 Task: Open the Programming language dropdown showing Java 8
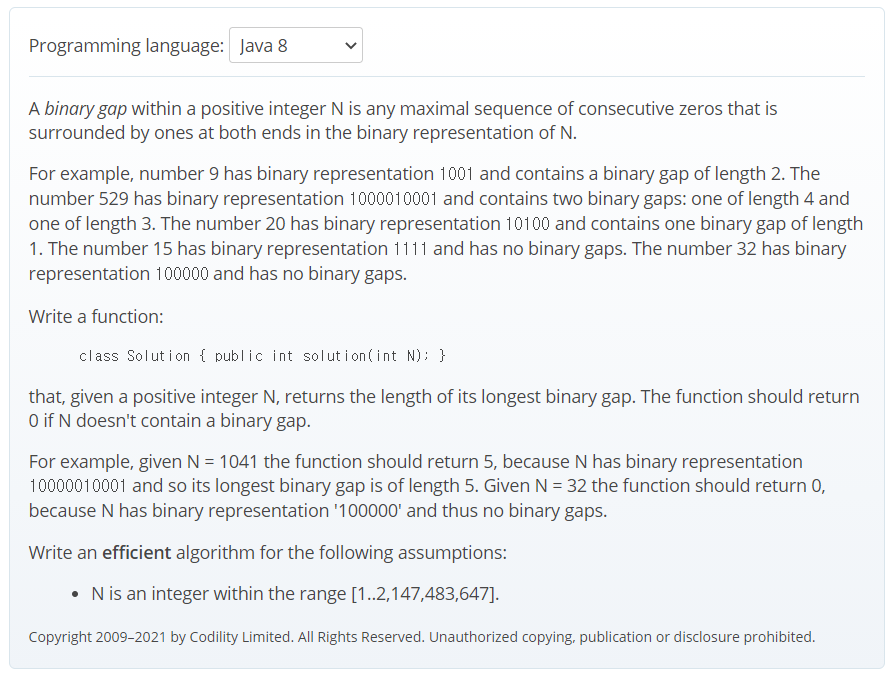296,45
